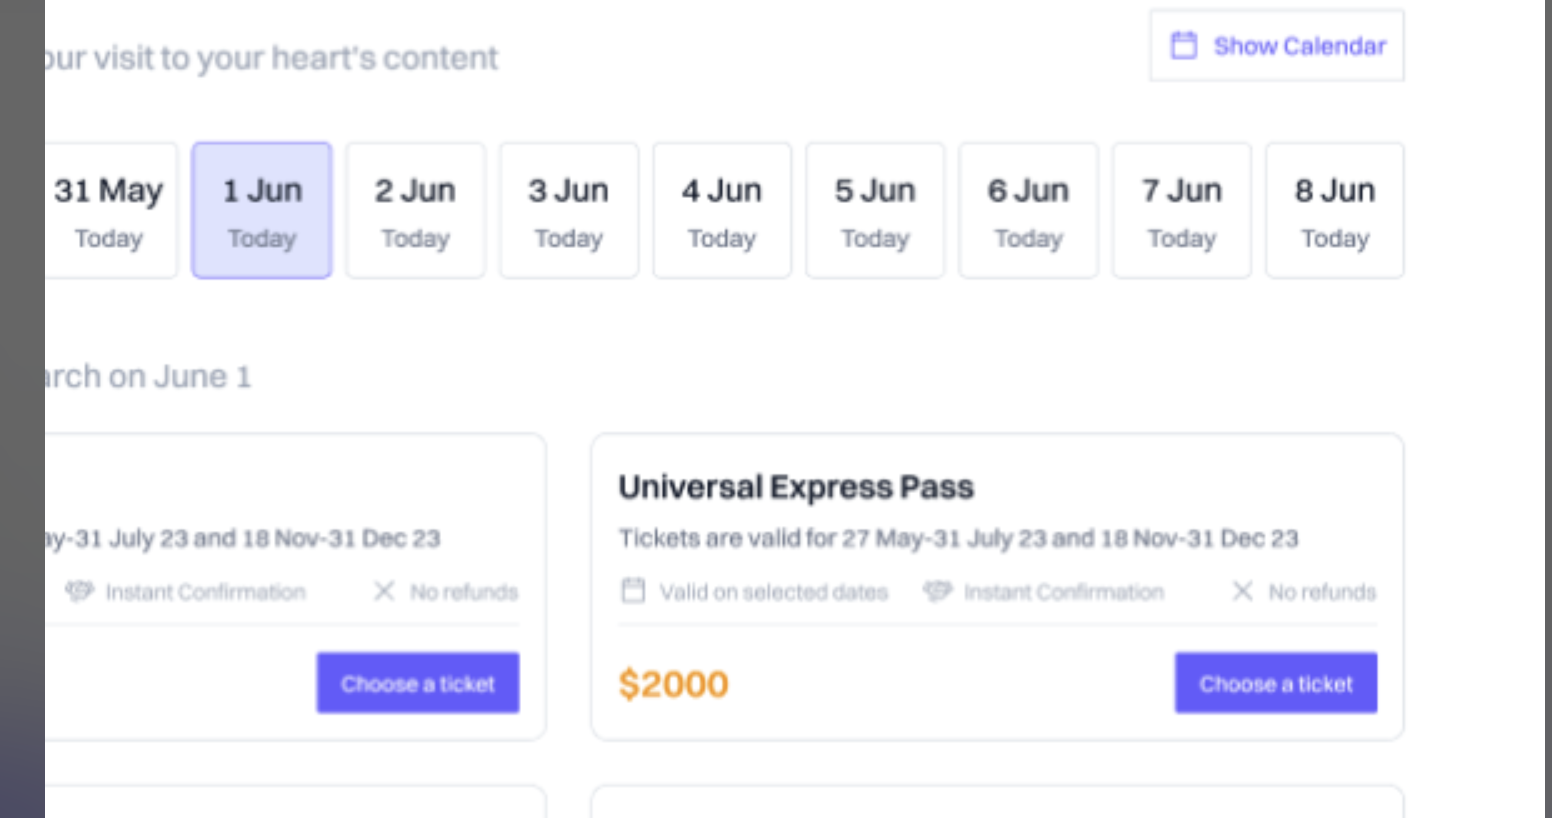Click the calendar icon in Show Calendar
The height and width of the screenshot is (818, 1552).
click(1184, 46)
